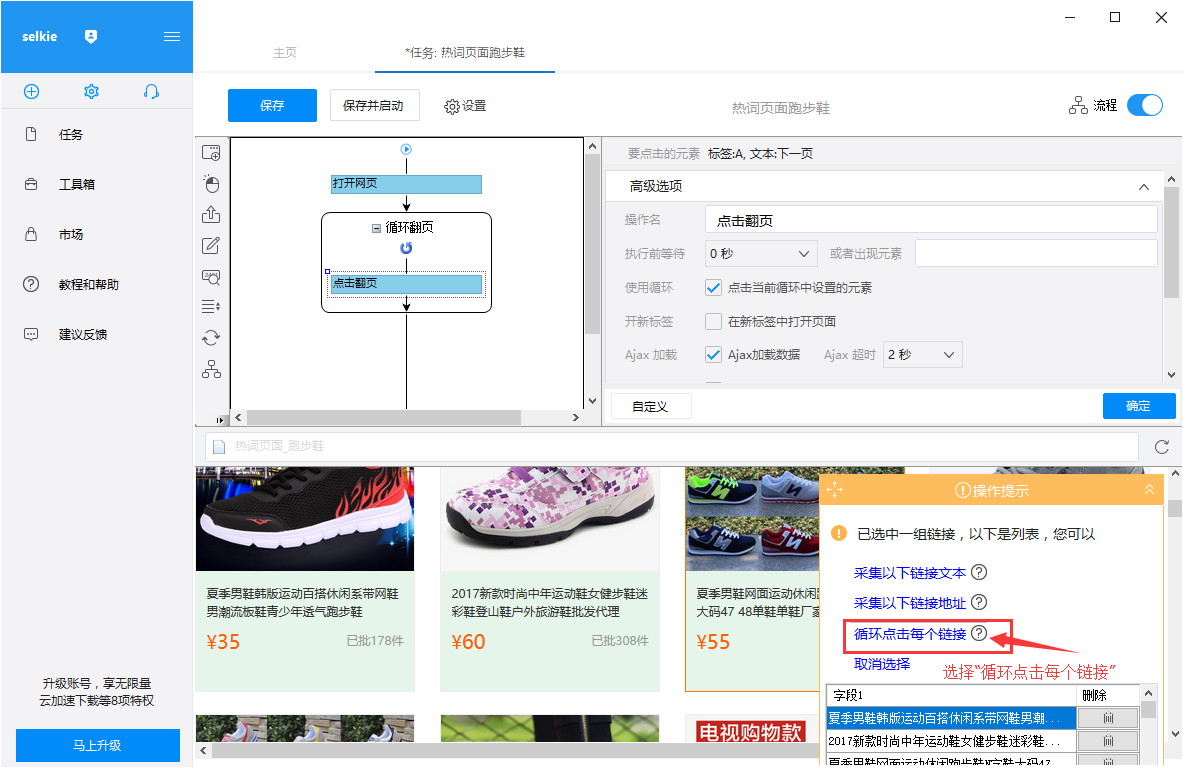Click the blue 保存 button

[x=272, y=105]
